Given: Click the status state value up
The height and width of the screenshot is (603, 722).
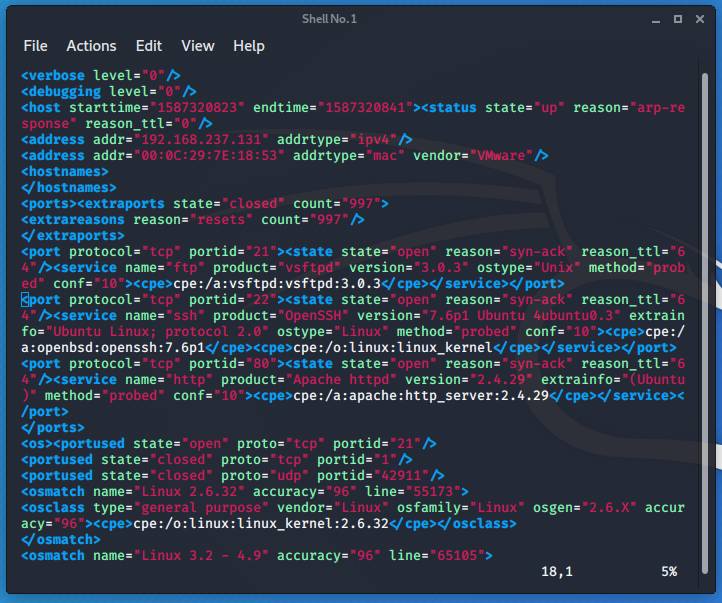Looking at the screenshot, I should pyautogui.click(x=549, y=108).
